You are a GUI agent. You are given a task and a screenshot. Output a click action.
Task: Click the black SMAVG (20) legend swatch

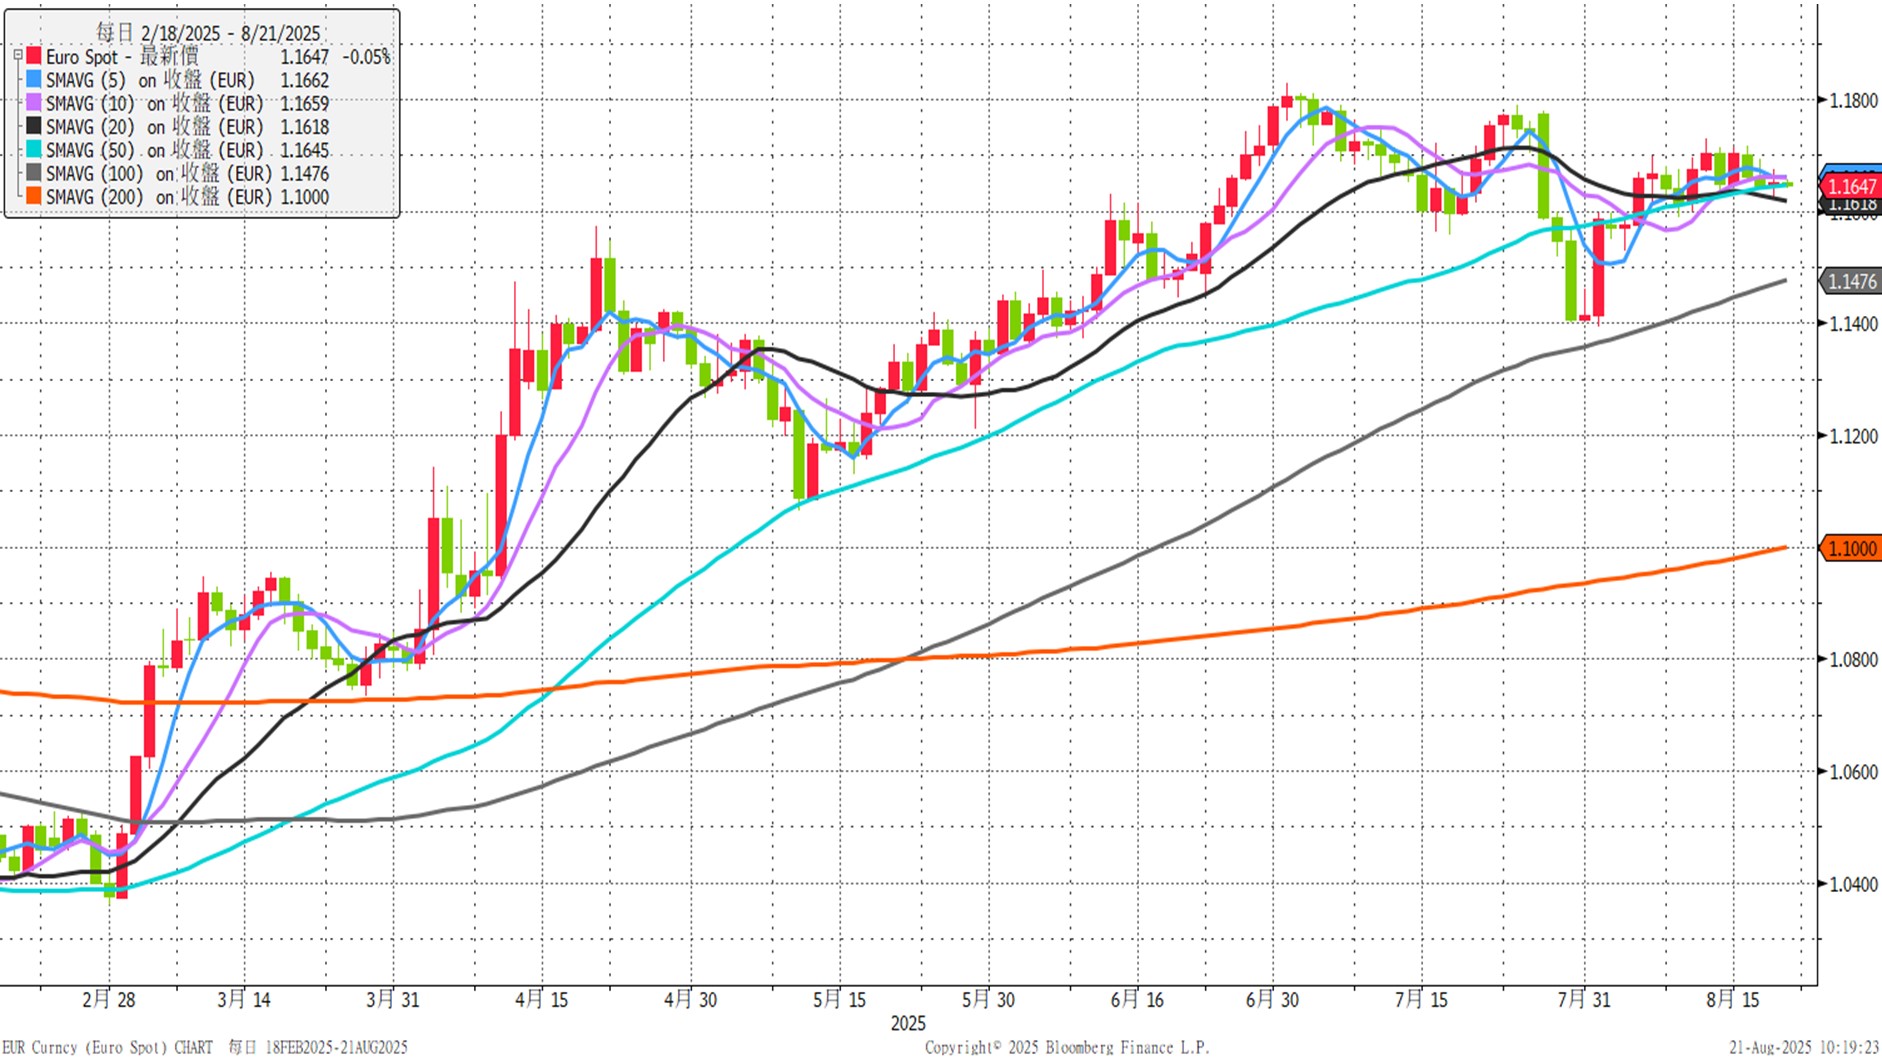click(34, 126)
